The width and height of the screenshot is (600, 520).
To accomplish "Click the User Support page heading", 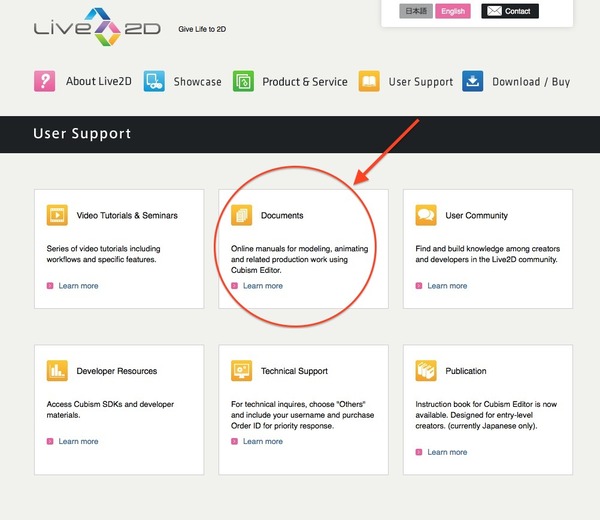I will [x=82, y=133].
